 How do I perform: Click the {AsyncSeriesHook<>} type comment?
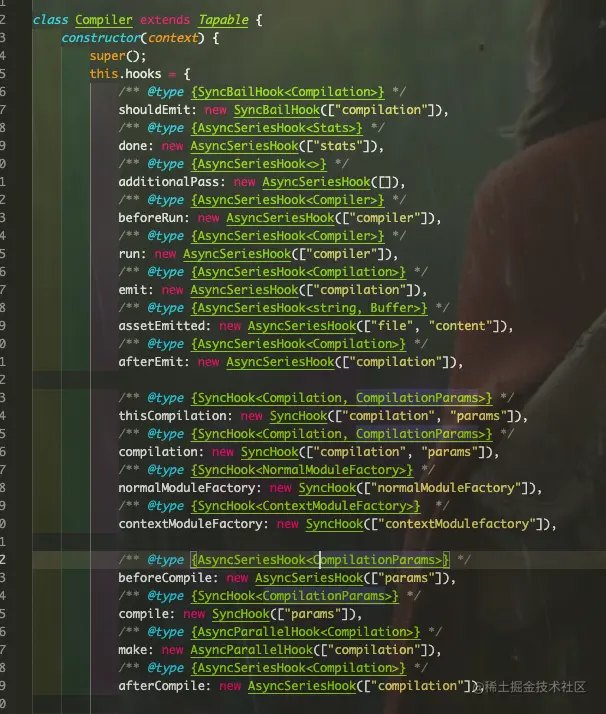(259, 164)
